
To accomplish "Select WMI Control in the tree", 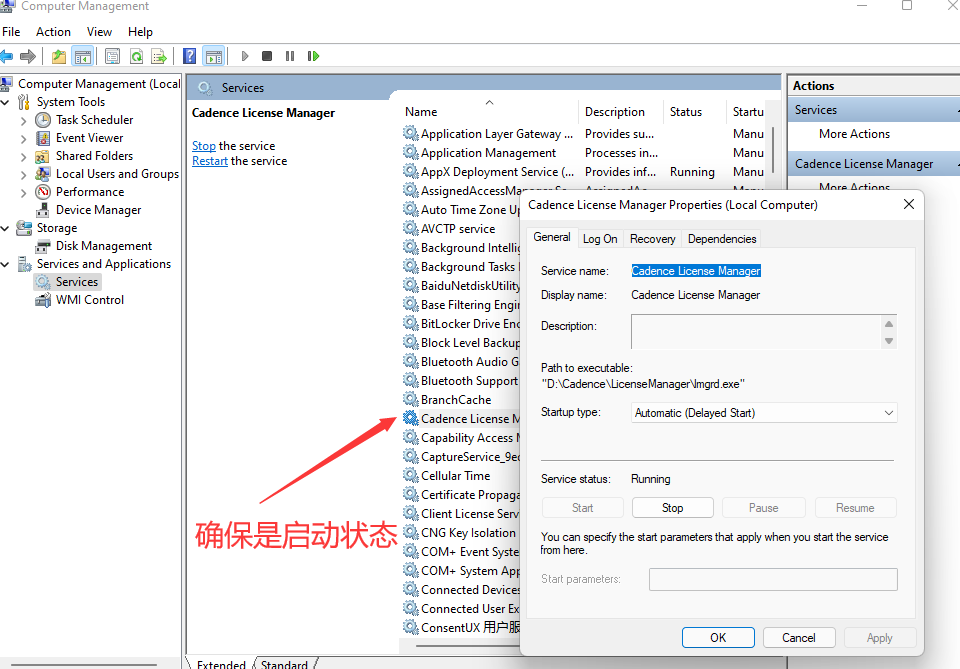I will pyautogui.click(x=90, y=300).
